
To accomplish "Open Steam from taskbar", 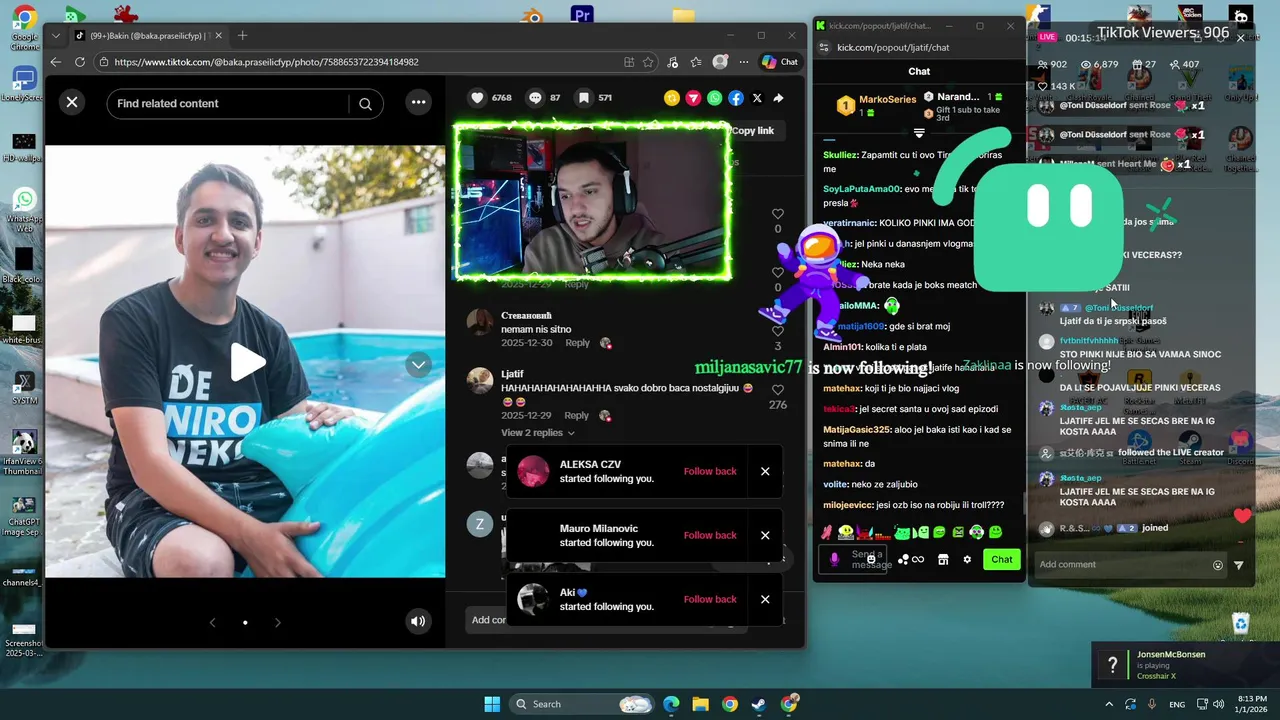I will click(x=759, y=704).
